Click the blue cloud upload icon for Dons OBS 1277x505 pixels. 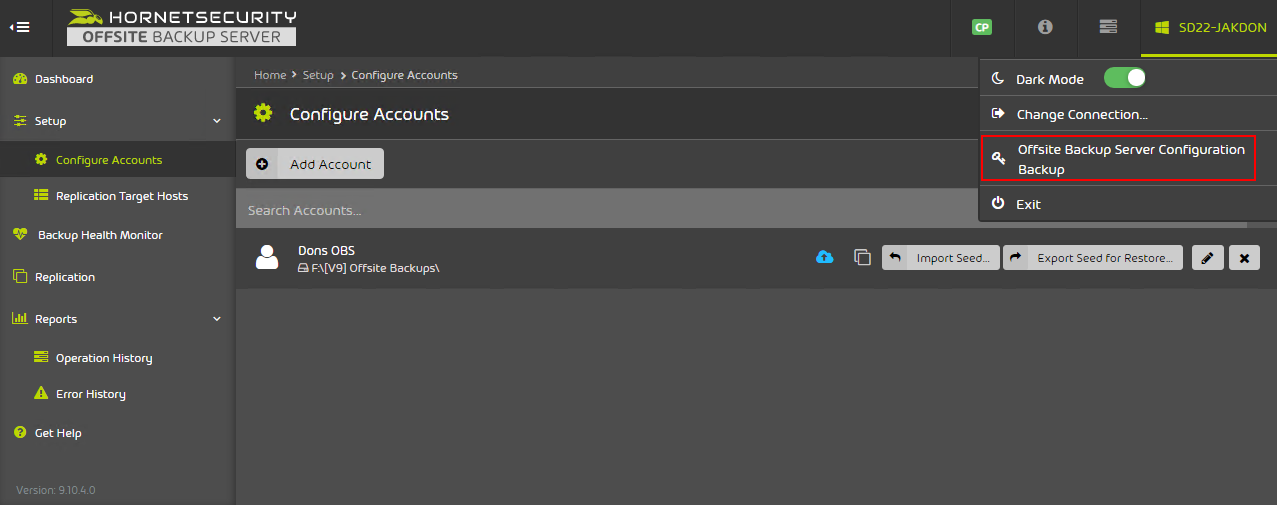[824, 257]
